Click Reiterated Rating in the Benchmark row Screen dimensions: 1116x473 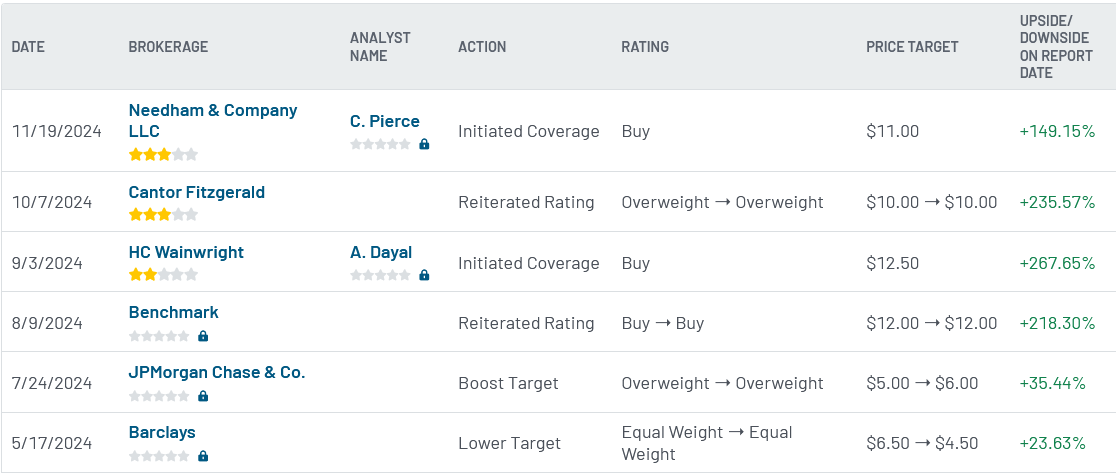click(x=526, y=324)
